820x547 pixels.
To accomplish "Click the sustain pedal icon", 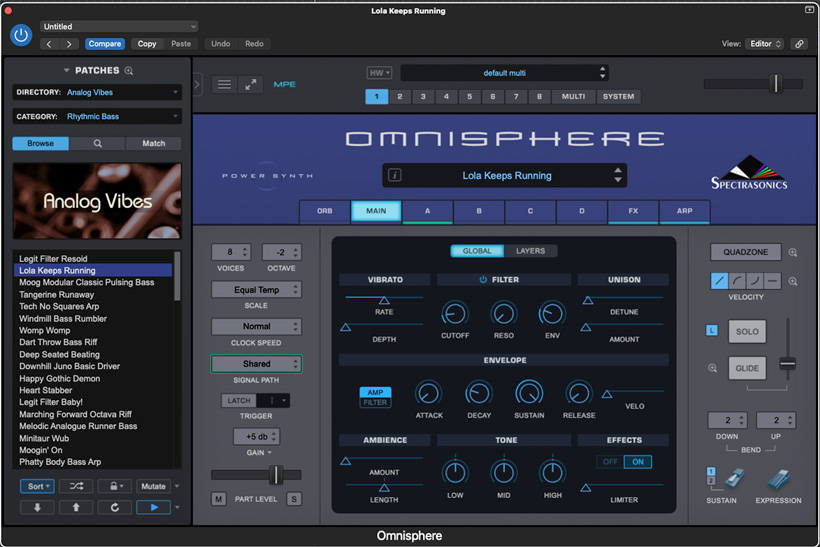I will (735, 478).
